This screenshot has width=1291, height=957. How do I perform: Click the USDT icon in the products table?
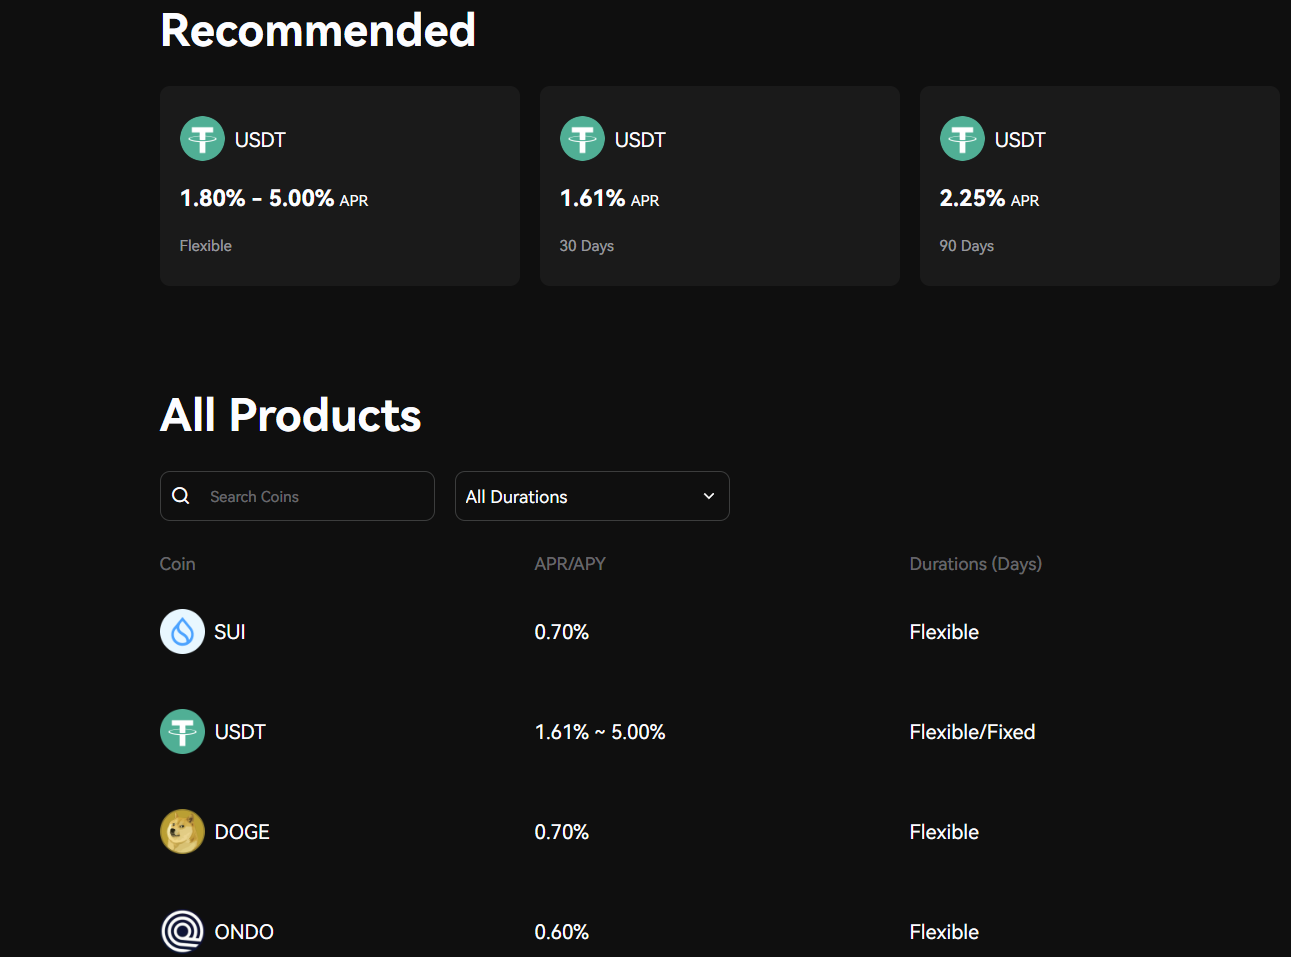tap(182, 731)
